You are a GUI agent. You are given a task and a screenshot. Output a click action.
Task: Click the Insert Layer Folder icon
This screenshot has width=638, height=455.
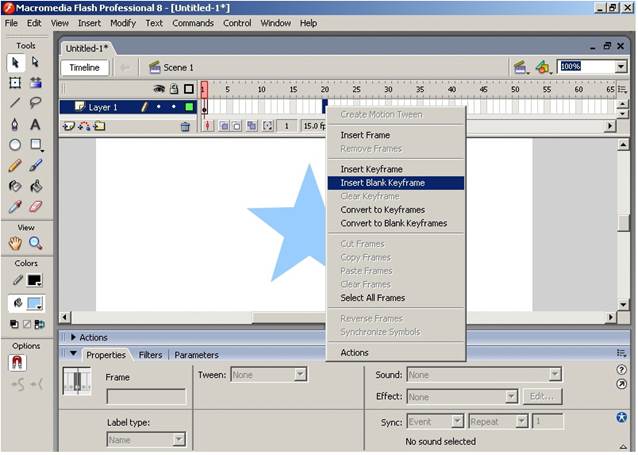pos(99,127)
